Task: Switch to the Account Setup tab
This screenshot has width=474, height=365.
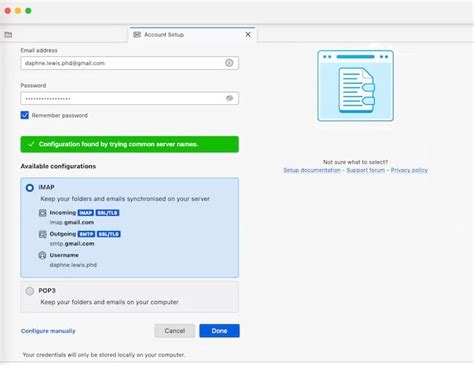Action: click(193, 35)
